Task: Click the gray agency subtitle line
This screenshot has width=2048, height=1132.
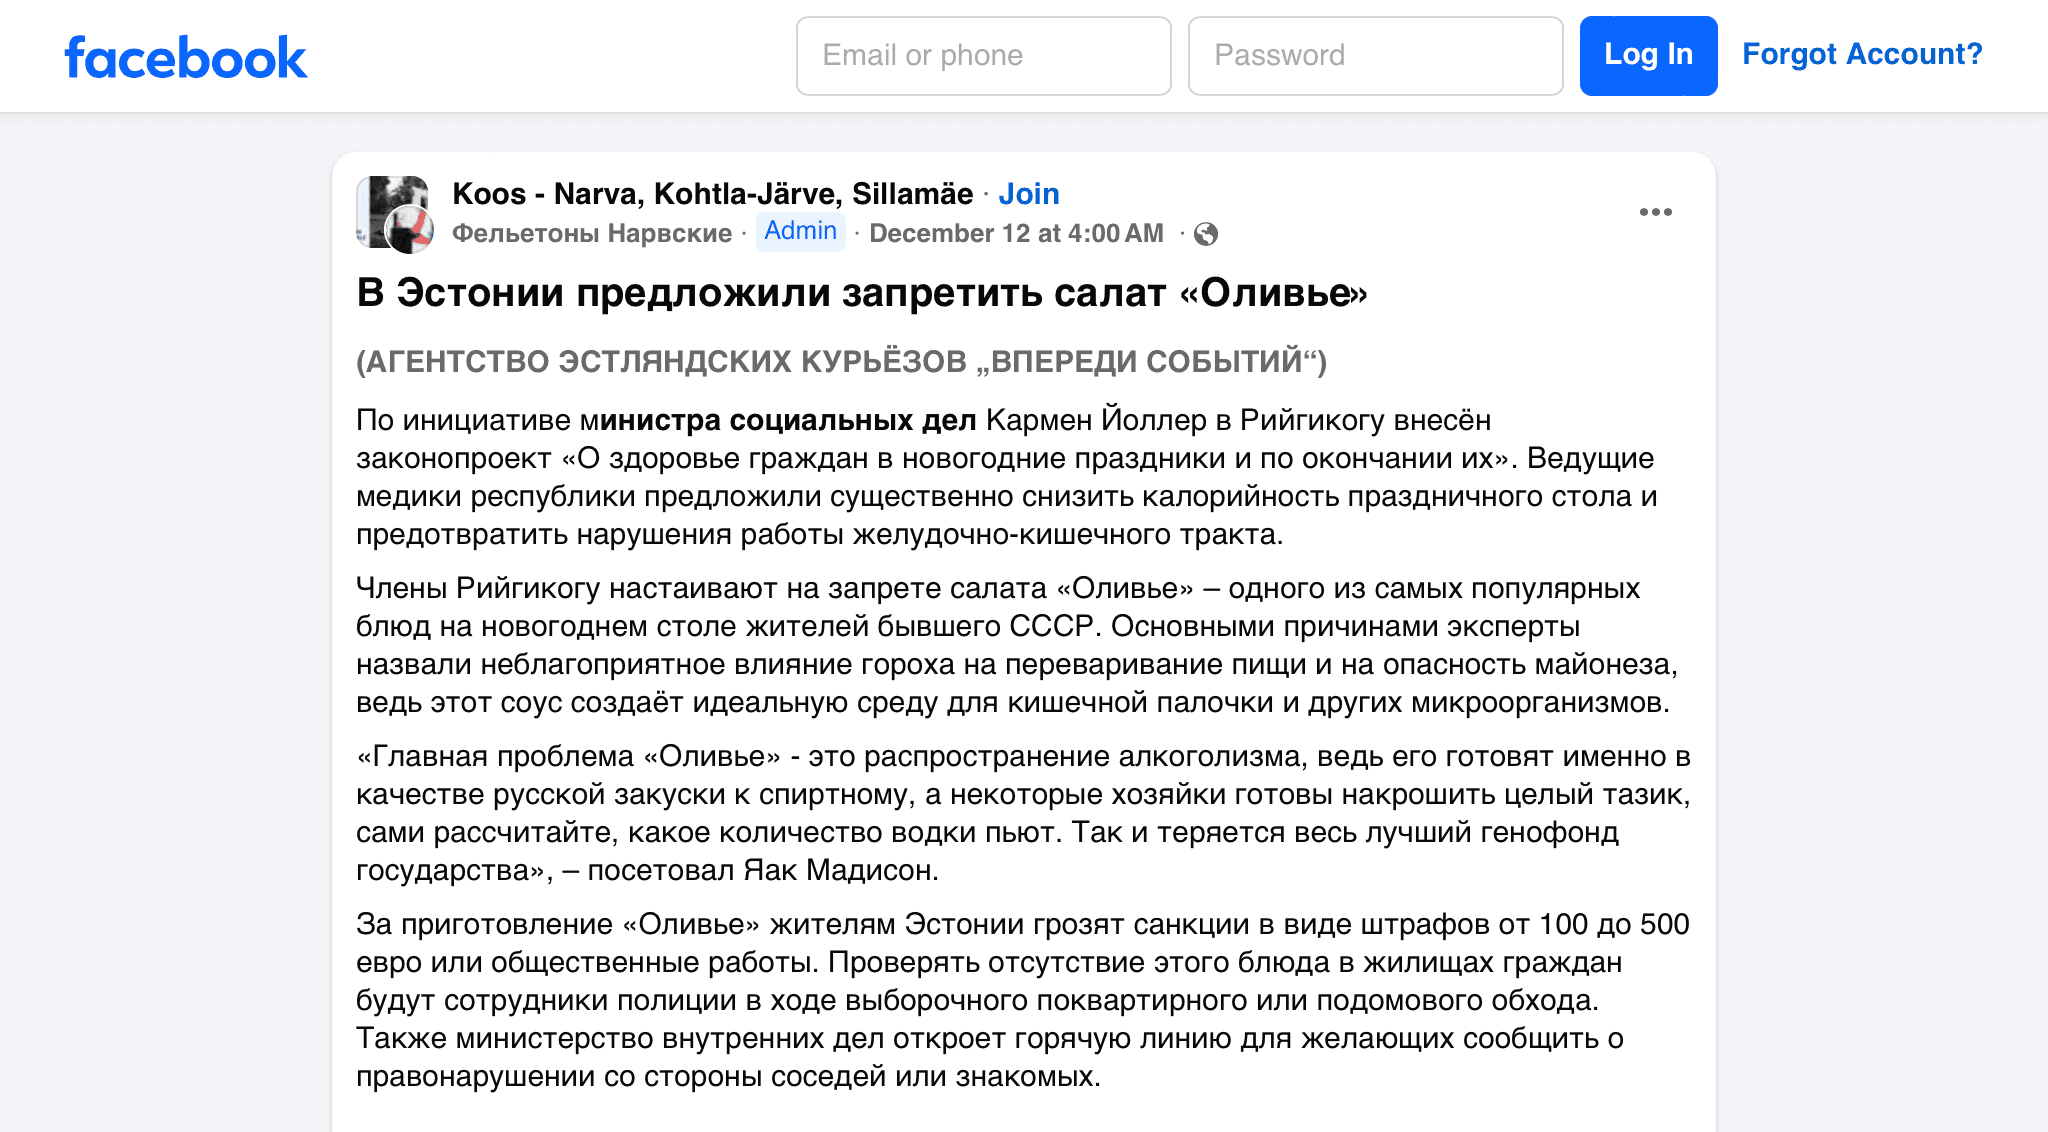Action: click(x=840, y=365)
